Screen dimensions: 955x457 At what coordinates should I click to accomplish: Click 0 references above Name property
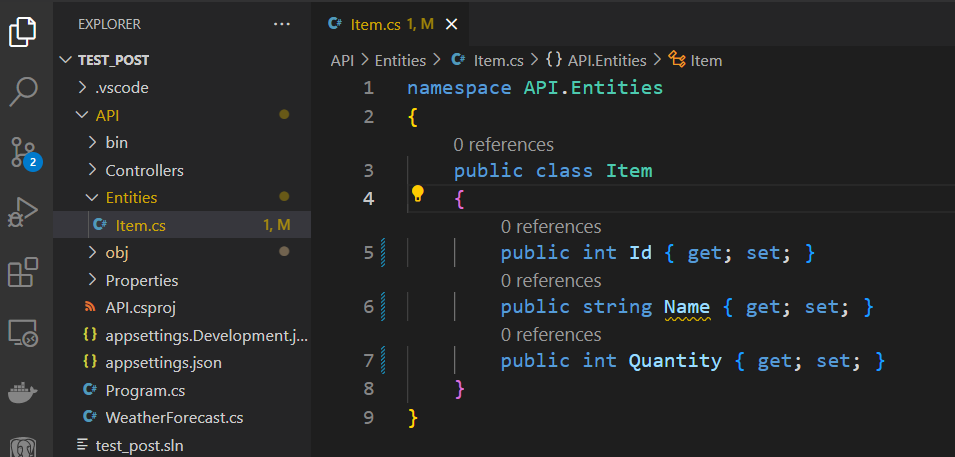pos(551,280)
